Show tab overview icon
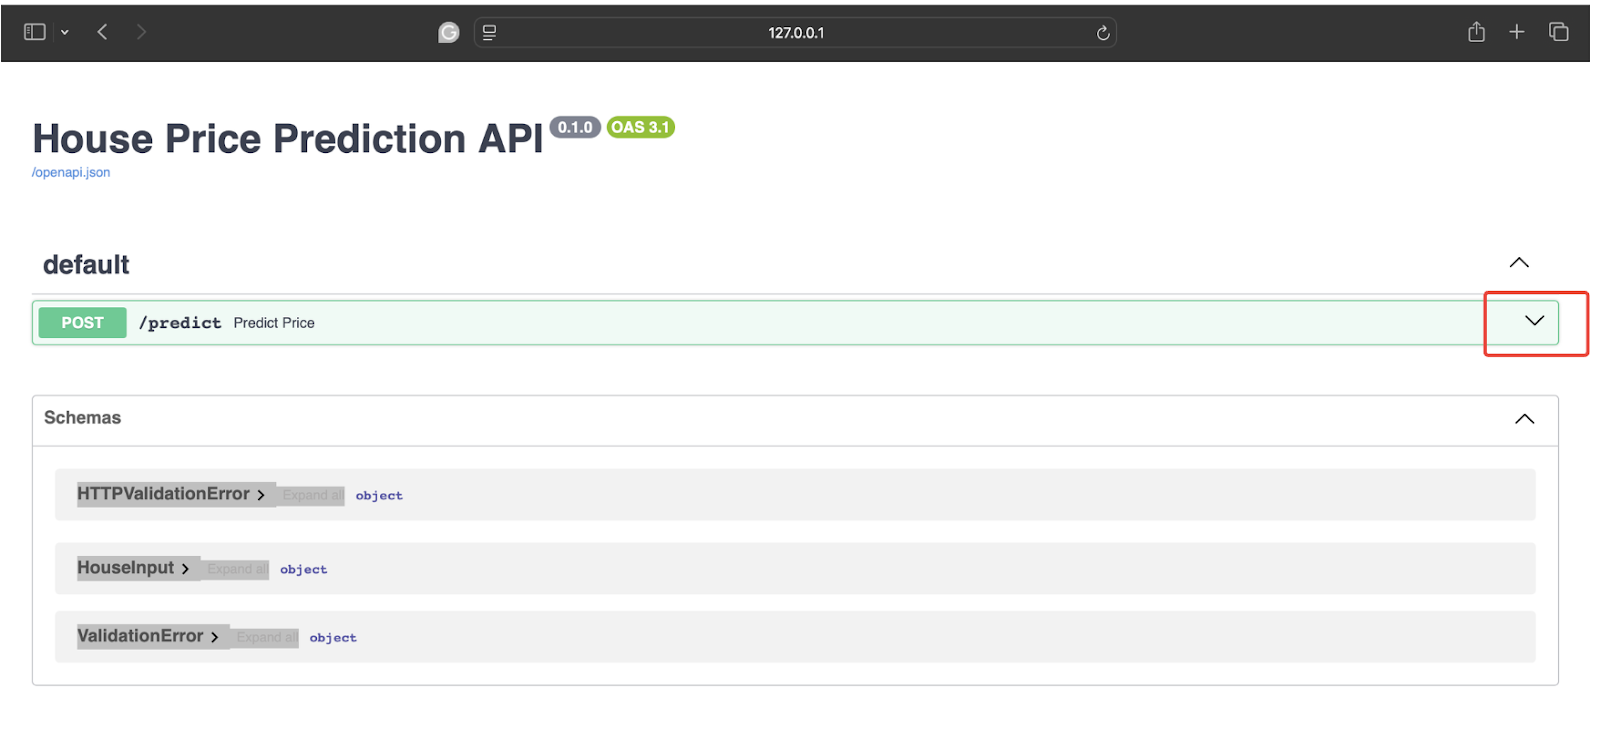This screenshot has width=1600, height=729. (x=1558, y=32)
